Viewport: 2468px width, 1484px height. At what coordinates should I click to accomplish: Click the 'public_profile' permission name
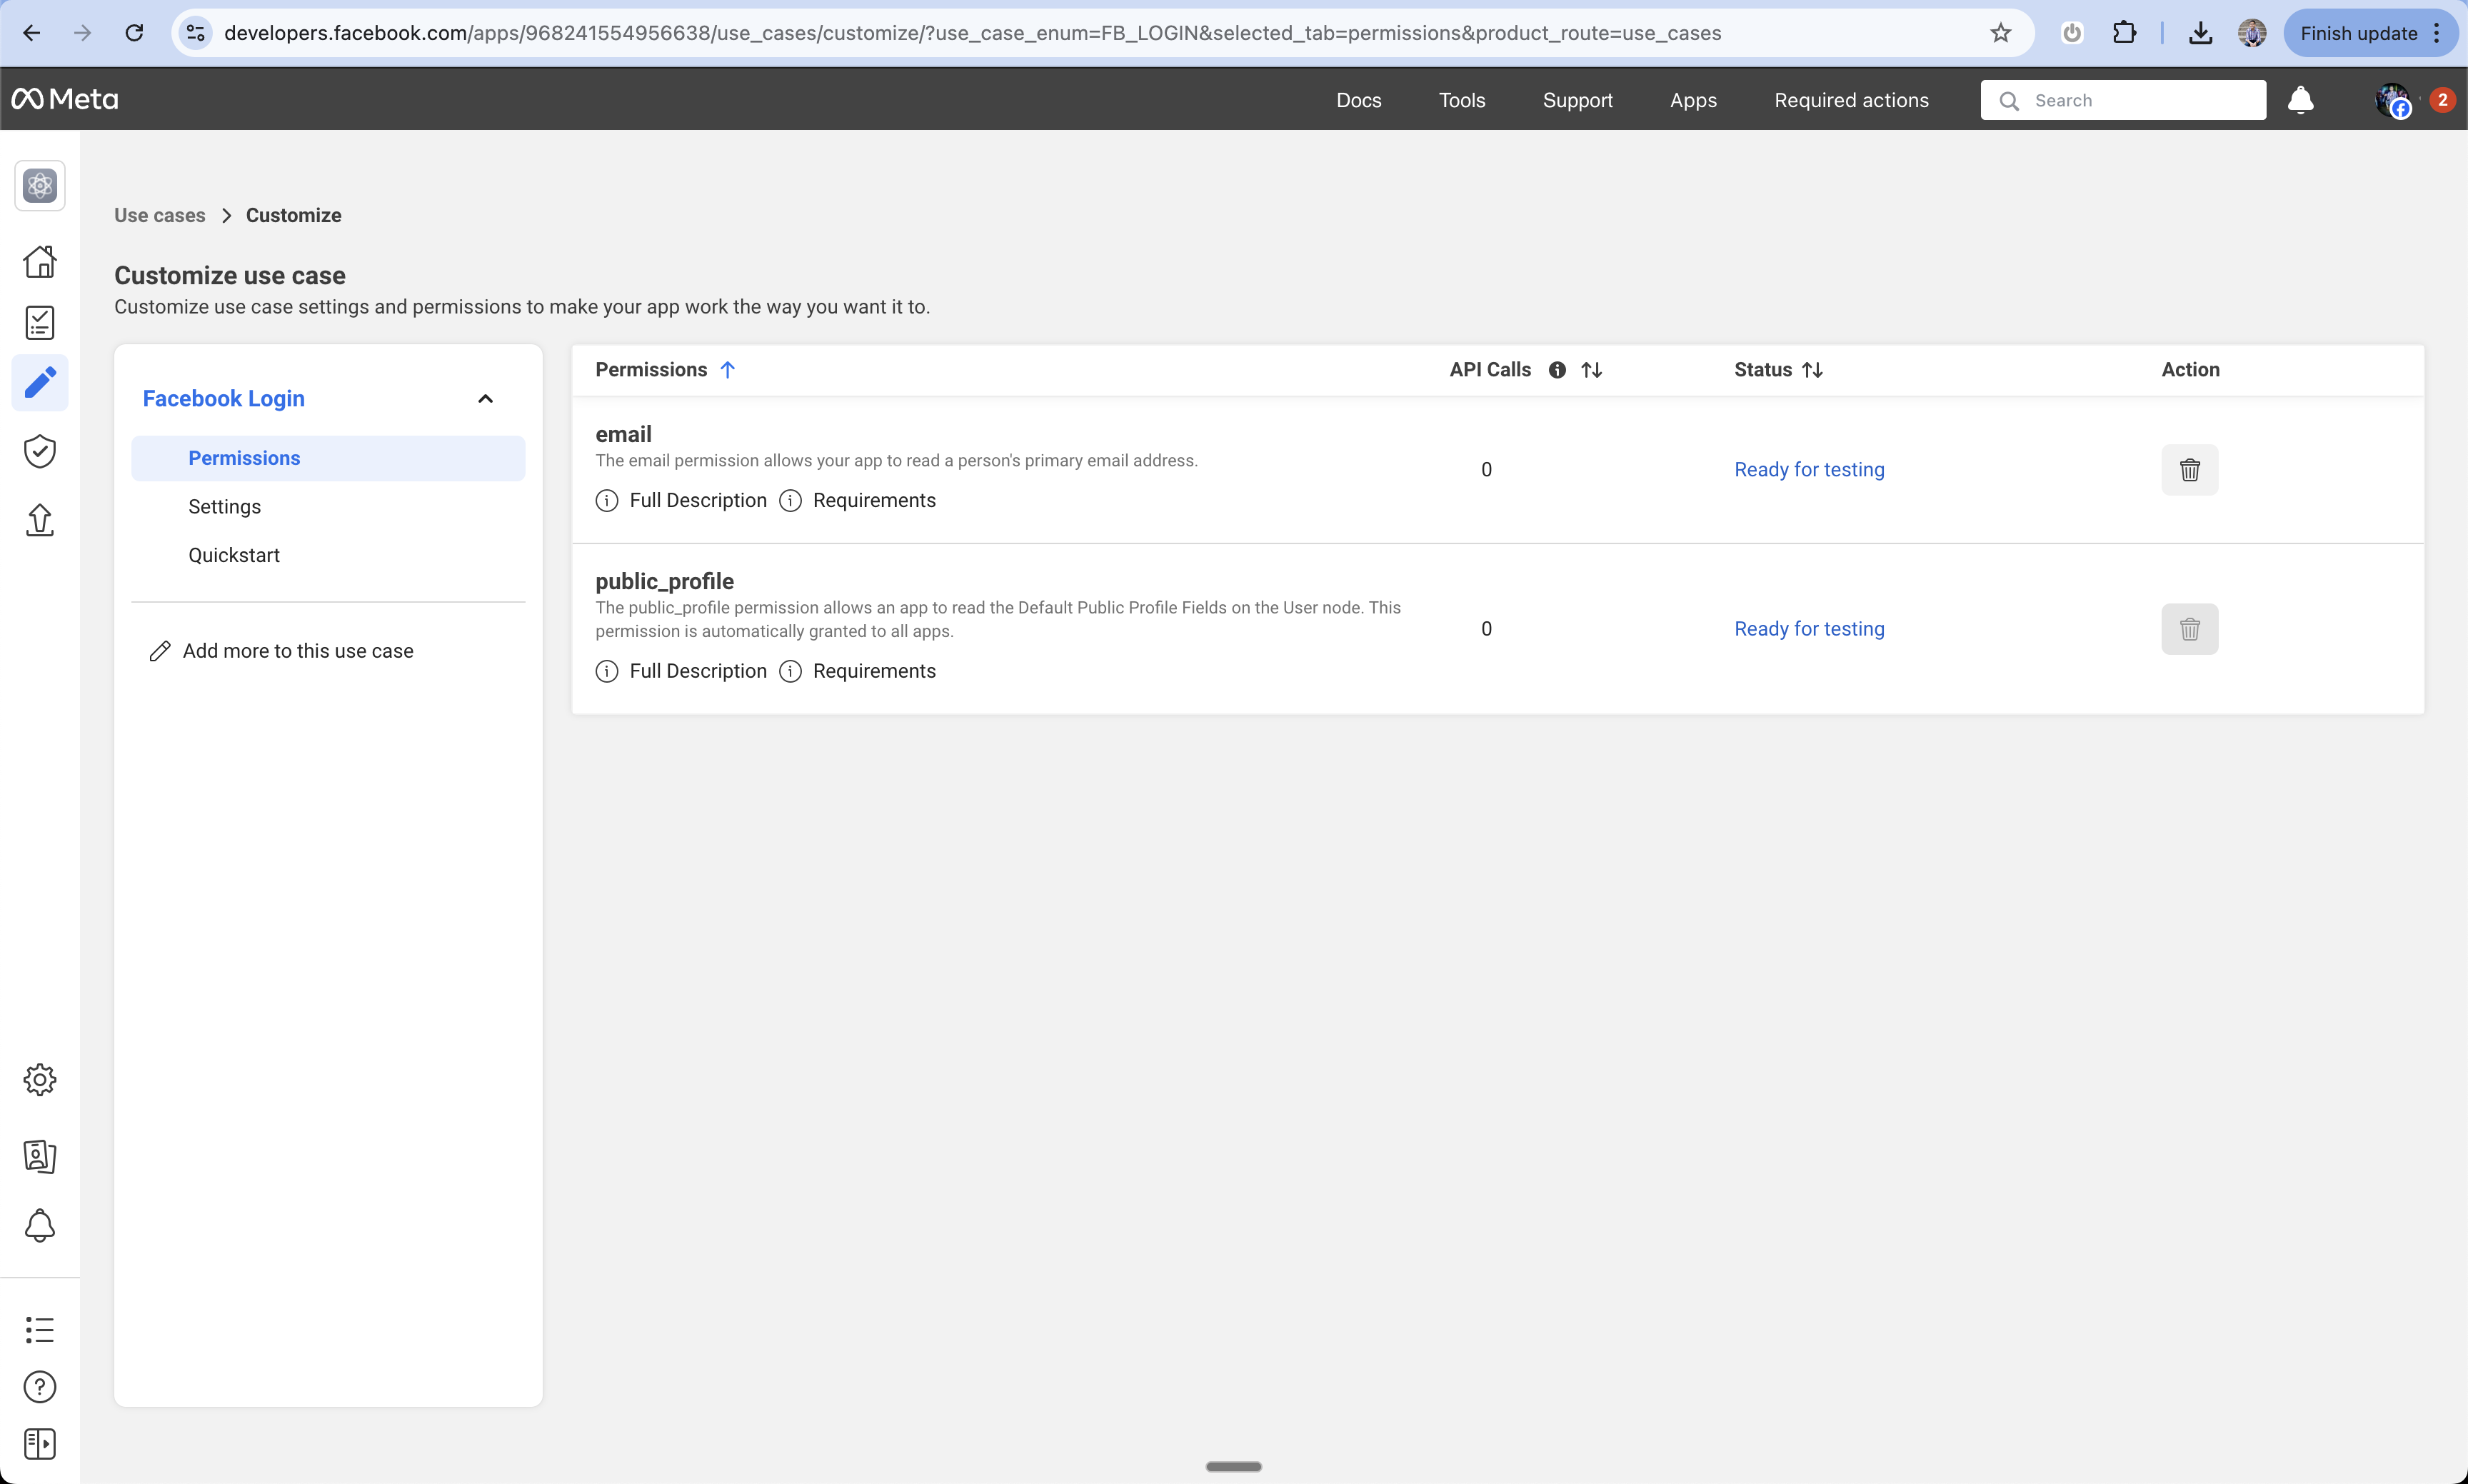tap(664, 581)
